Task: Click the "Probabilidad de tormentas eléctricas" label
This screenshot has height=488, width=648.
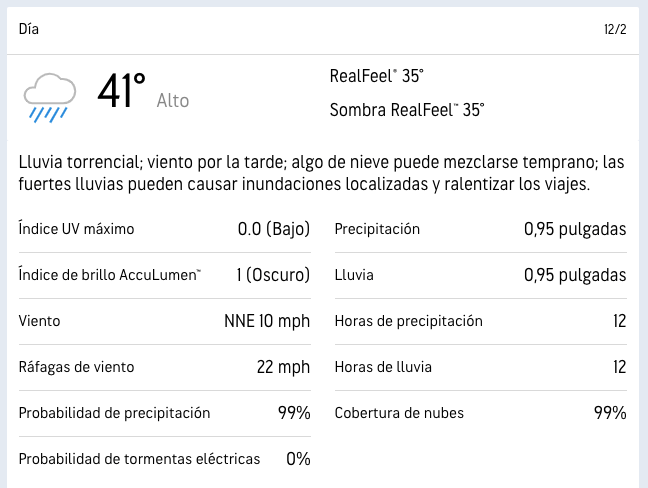Action: click(139, 459)
